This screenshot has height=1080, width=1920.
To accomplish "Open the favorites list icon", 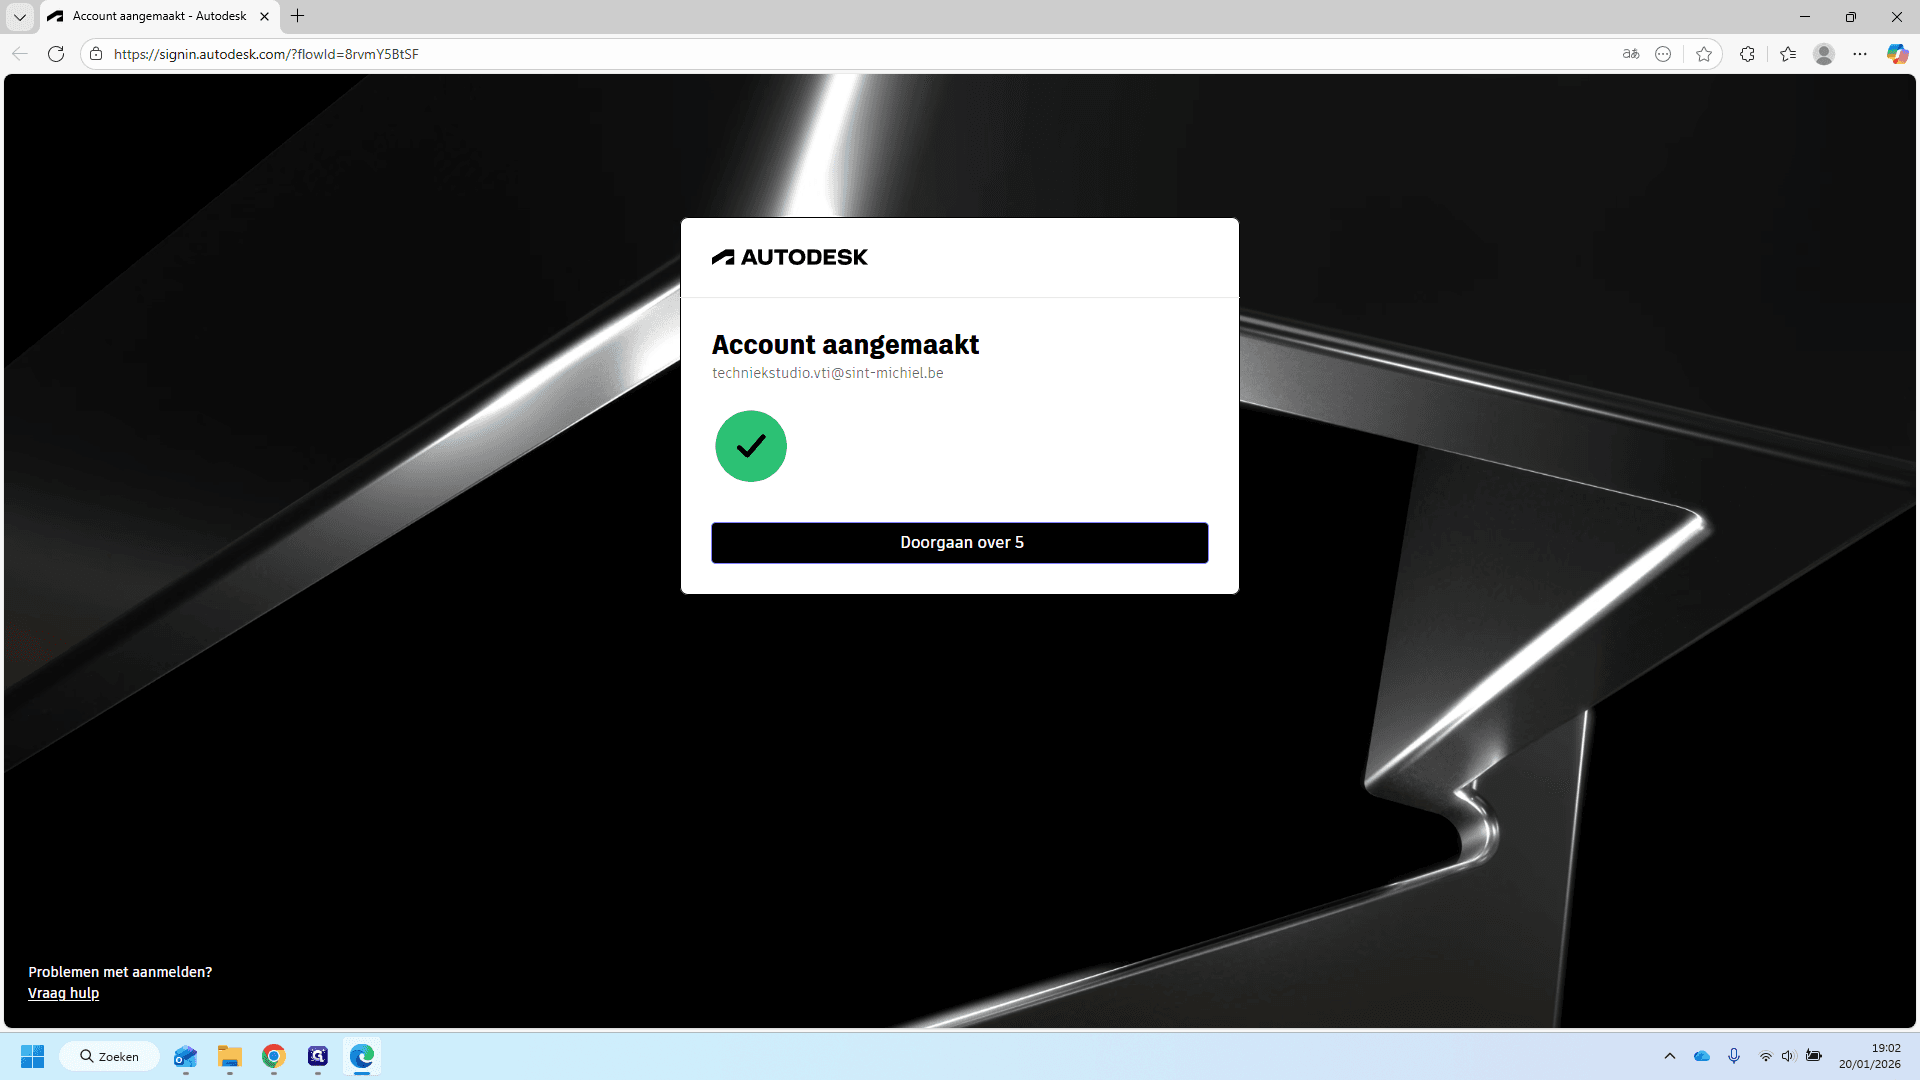I will point(1788,54).
